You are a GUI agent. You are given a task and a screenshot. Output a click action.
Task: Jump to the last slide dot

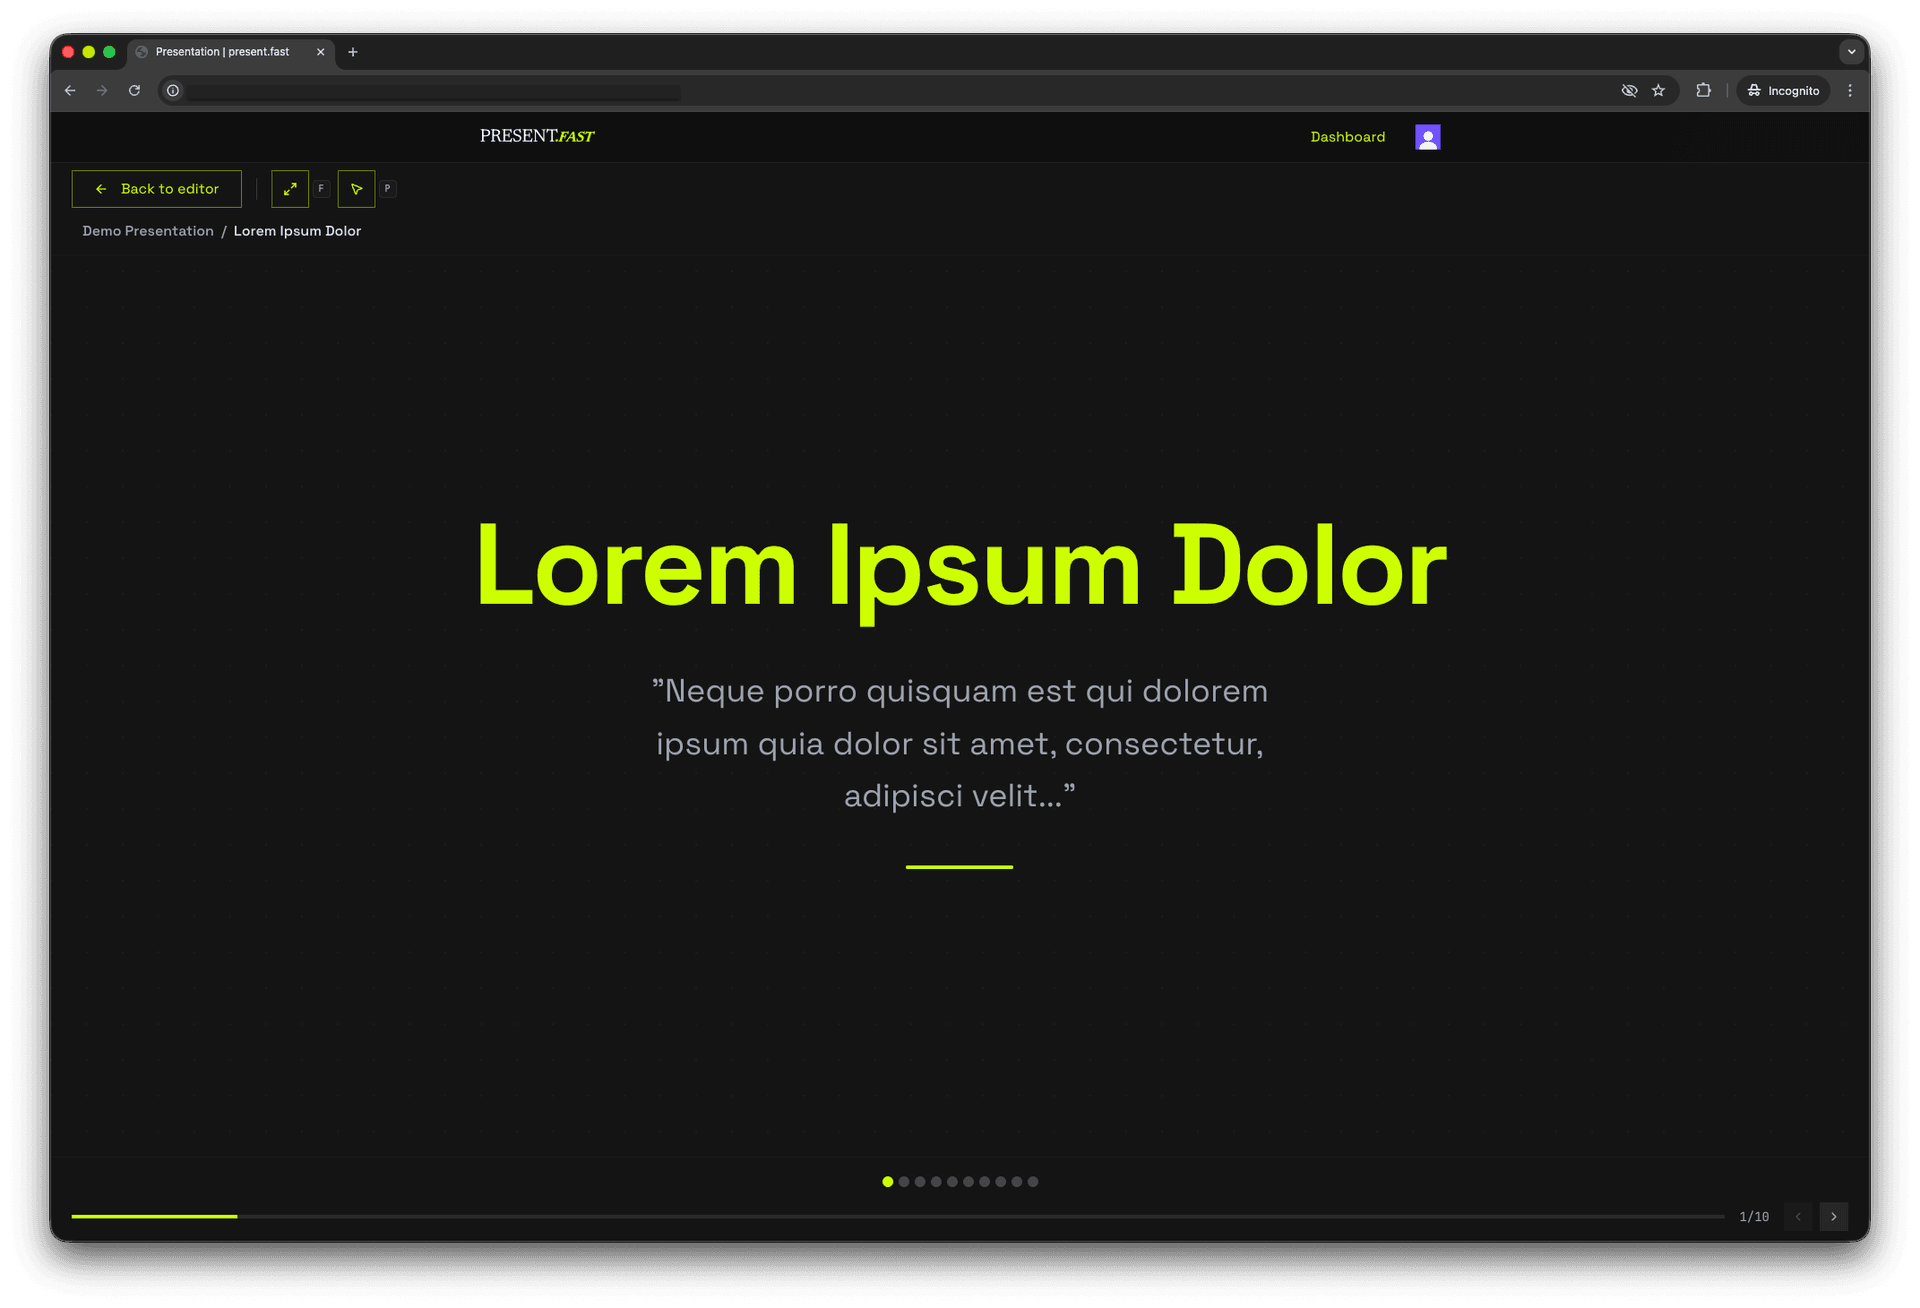(x=1033, y=1182)
